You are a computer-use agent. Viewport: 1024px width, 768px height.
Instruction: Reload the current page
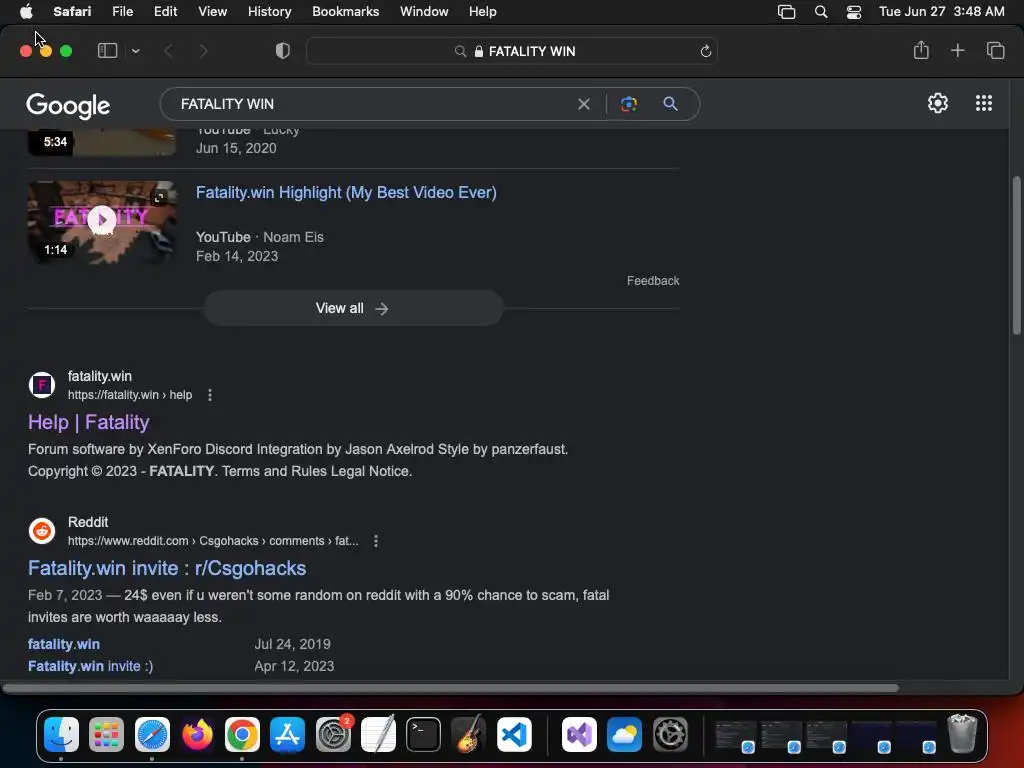pyautogui.click(x=705, y=51)
